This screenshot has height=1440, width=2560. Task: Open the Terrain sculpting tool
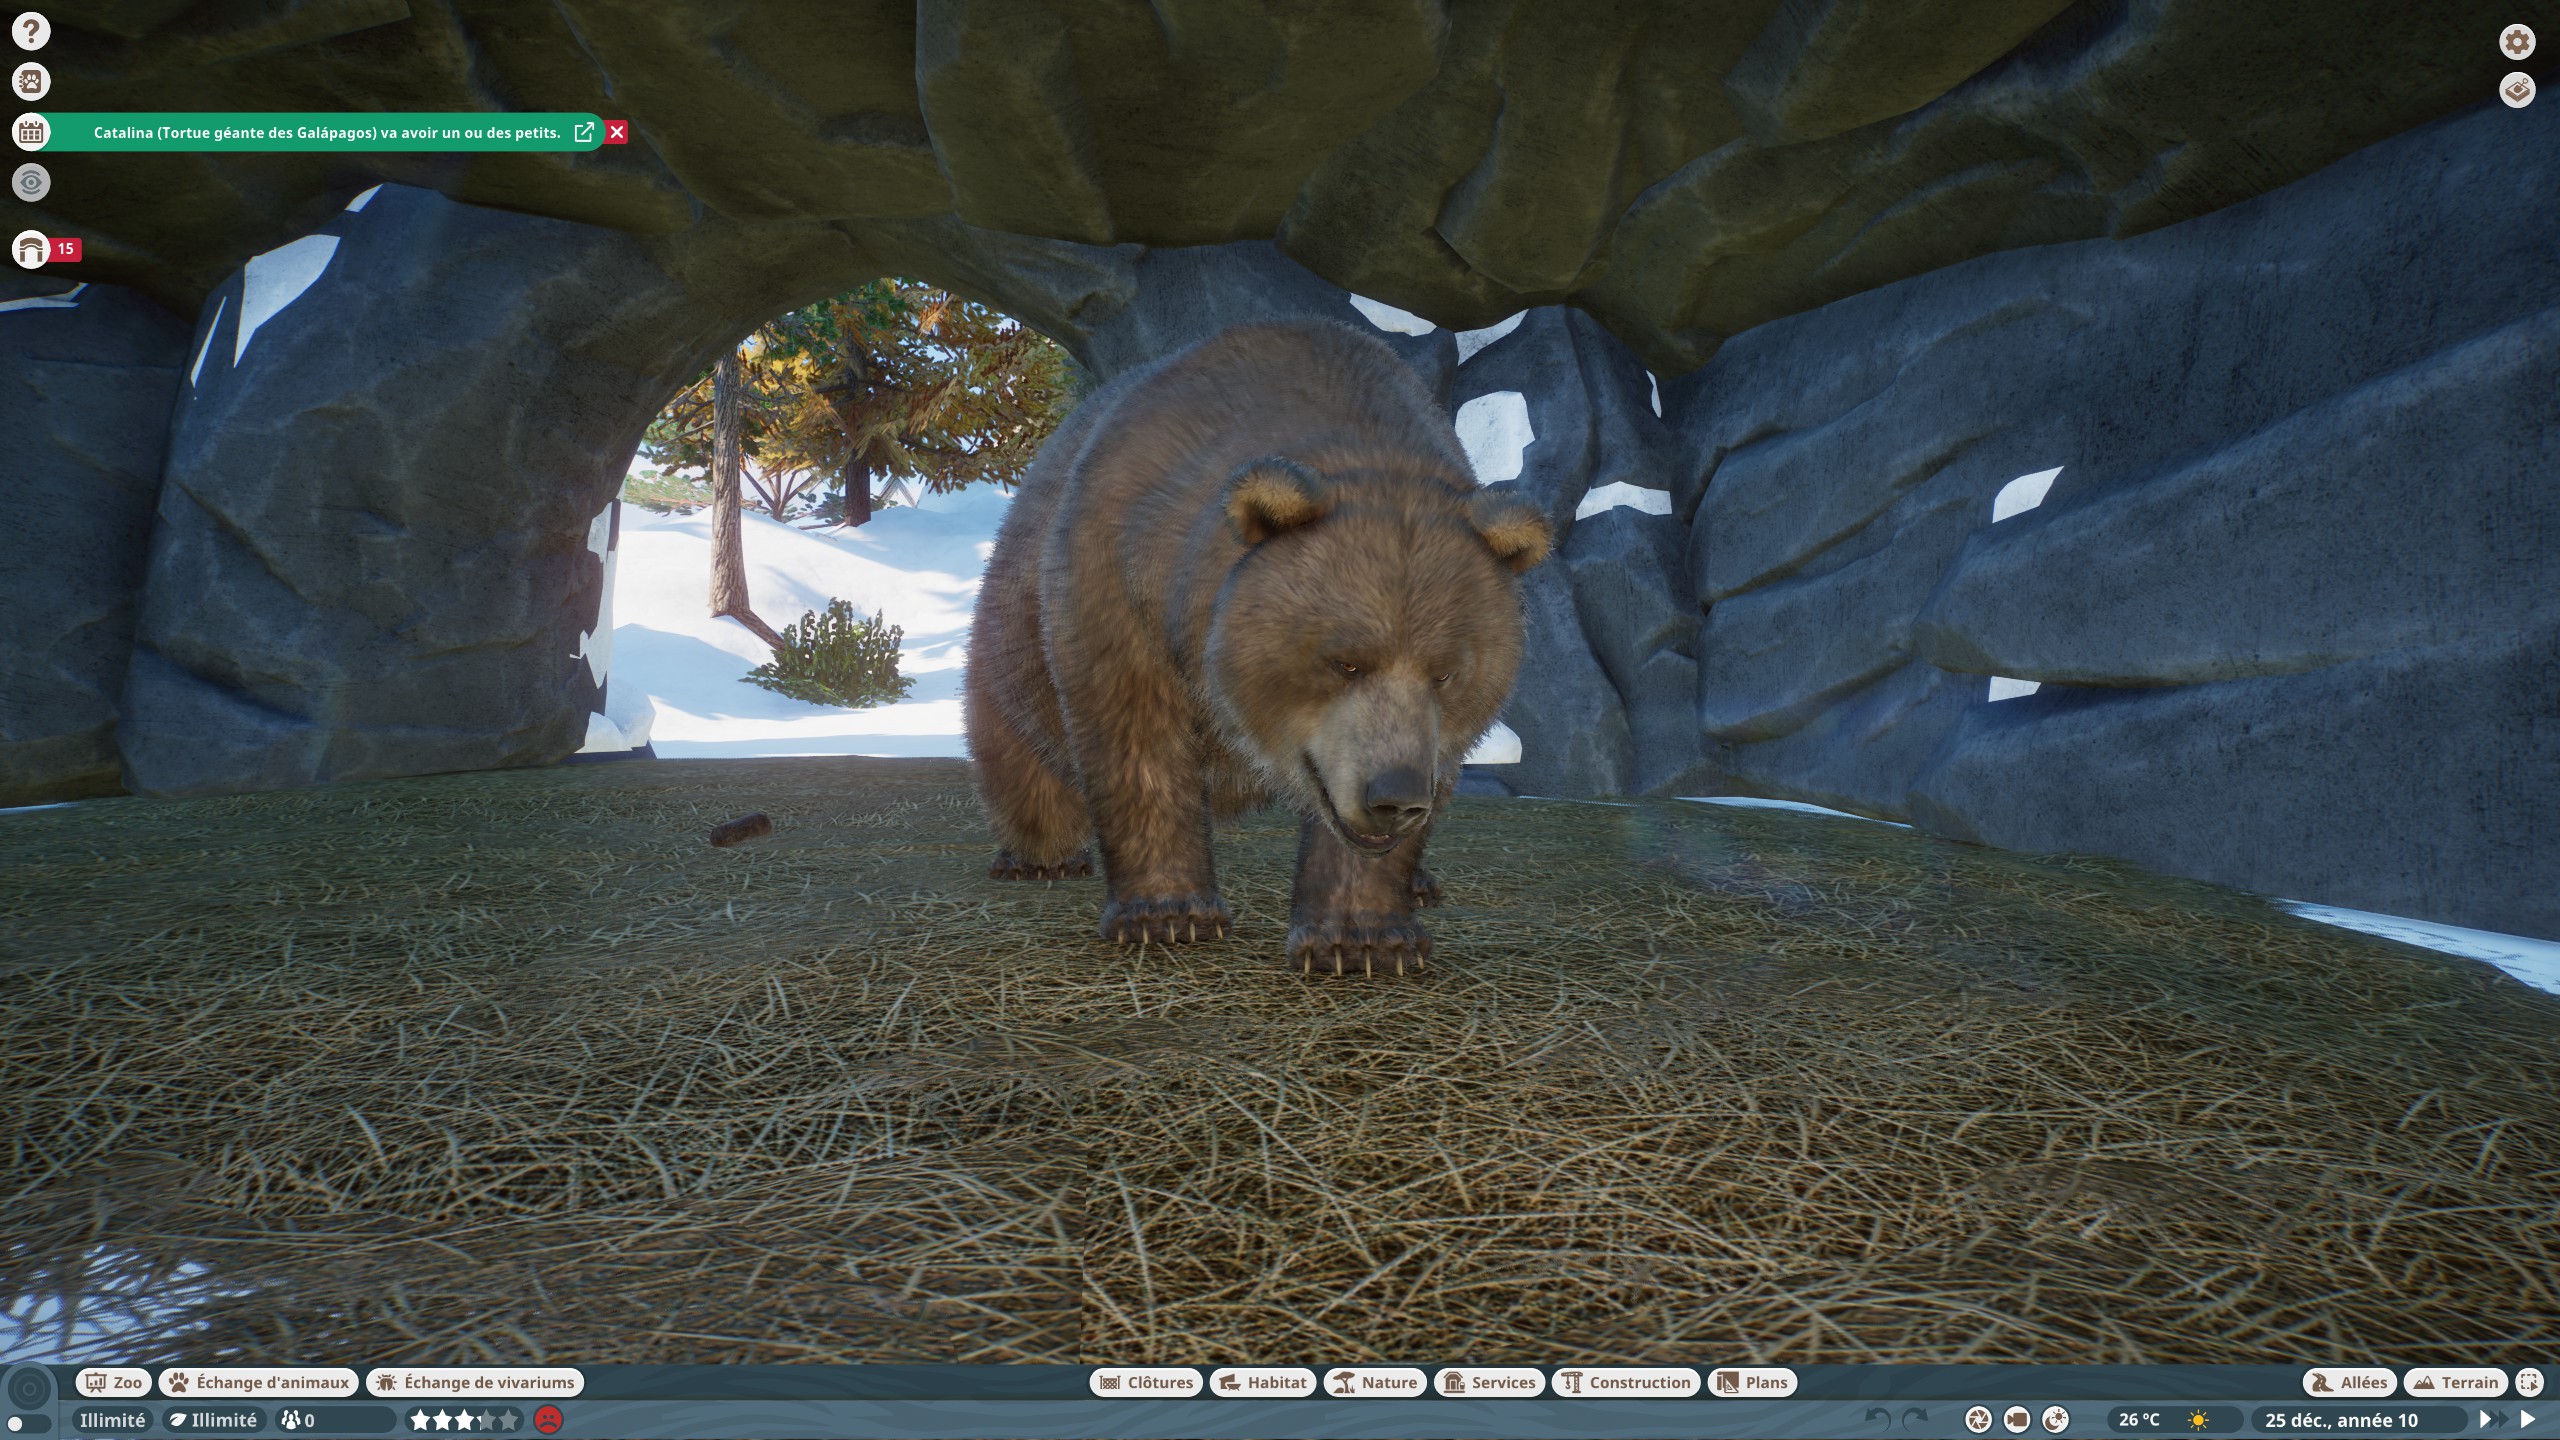2456,1382
